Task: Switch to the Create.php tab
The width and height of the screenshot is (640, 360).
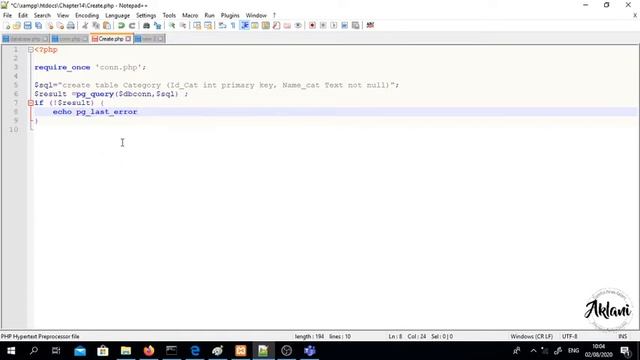Action: (x=111, y=39)
